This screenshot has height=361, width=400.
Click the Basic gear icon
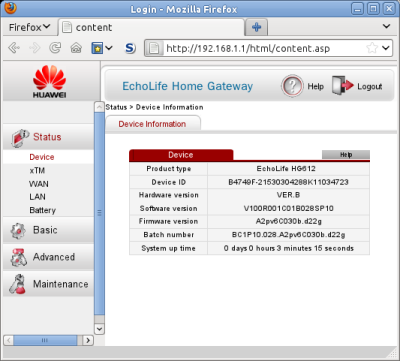[18, 231]
